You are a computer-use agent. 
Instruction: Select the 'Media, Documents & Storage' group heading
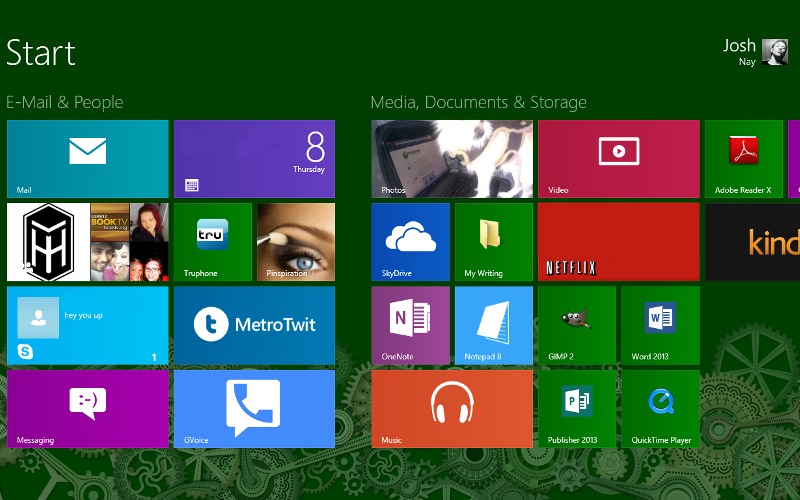[479, 102]
